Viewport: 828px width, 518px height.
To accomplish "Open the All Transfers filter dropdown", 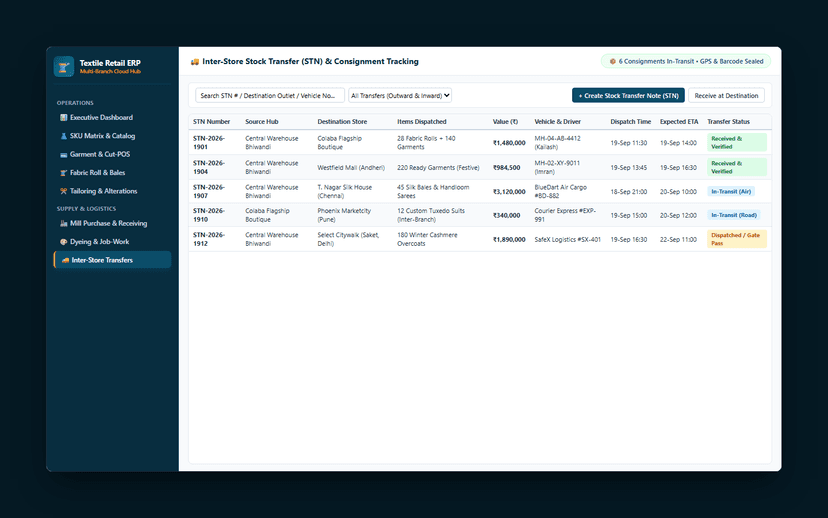I will pyautogui.click(x=400, y=96).
